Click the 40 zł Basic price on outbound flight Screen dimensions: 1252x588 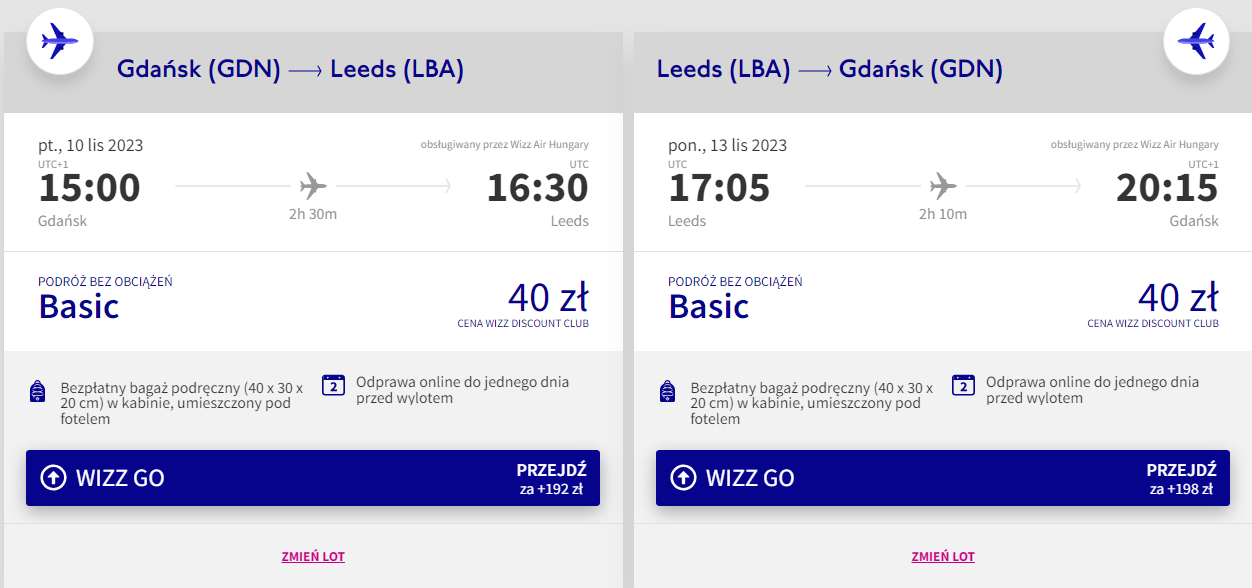pyautogui.click(x=548, y=297)
